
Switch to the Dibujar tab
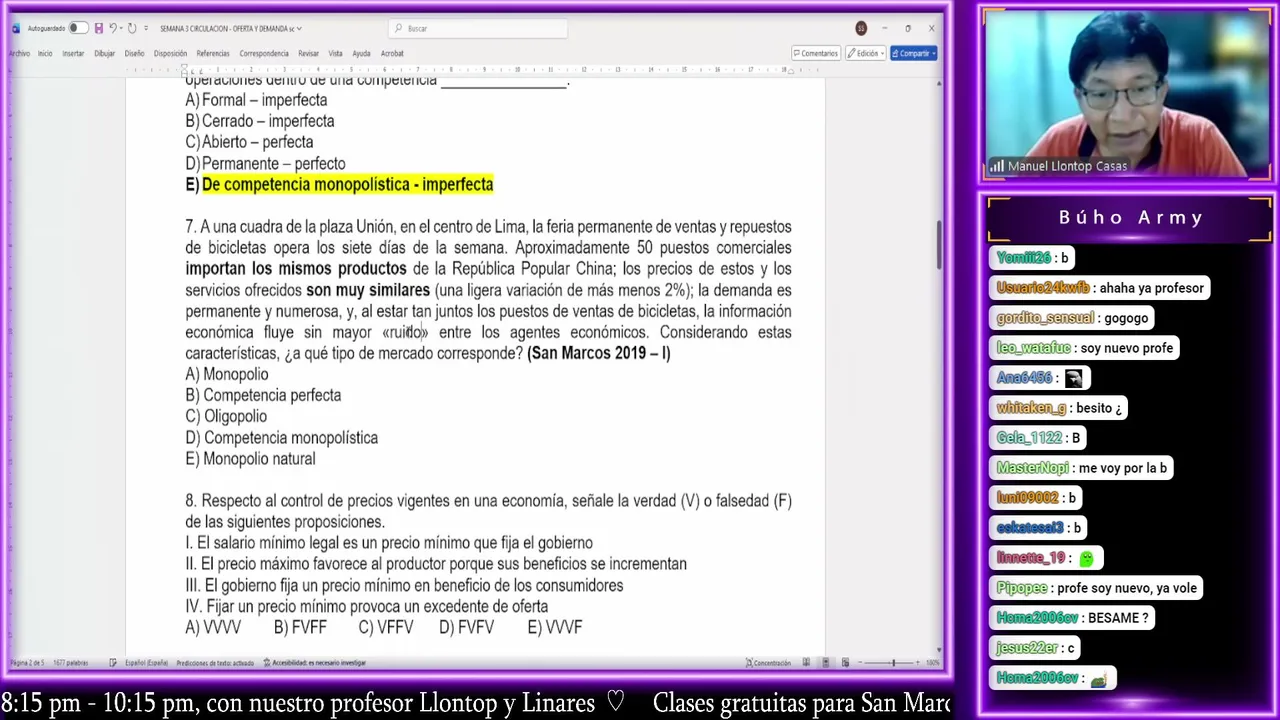(105, 53)
